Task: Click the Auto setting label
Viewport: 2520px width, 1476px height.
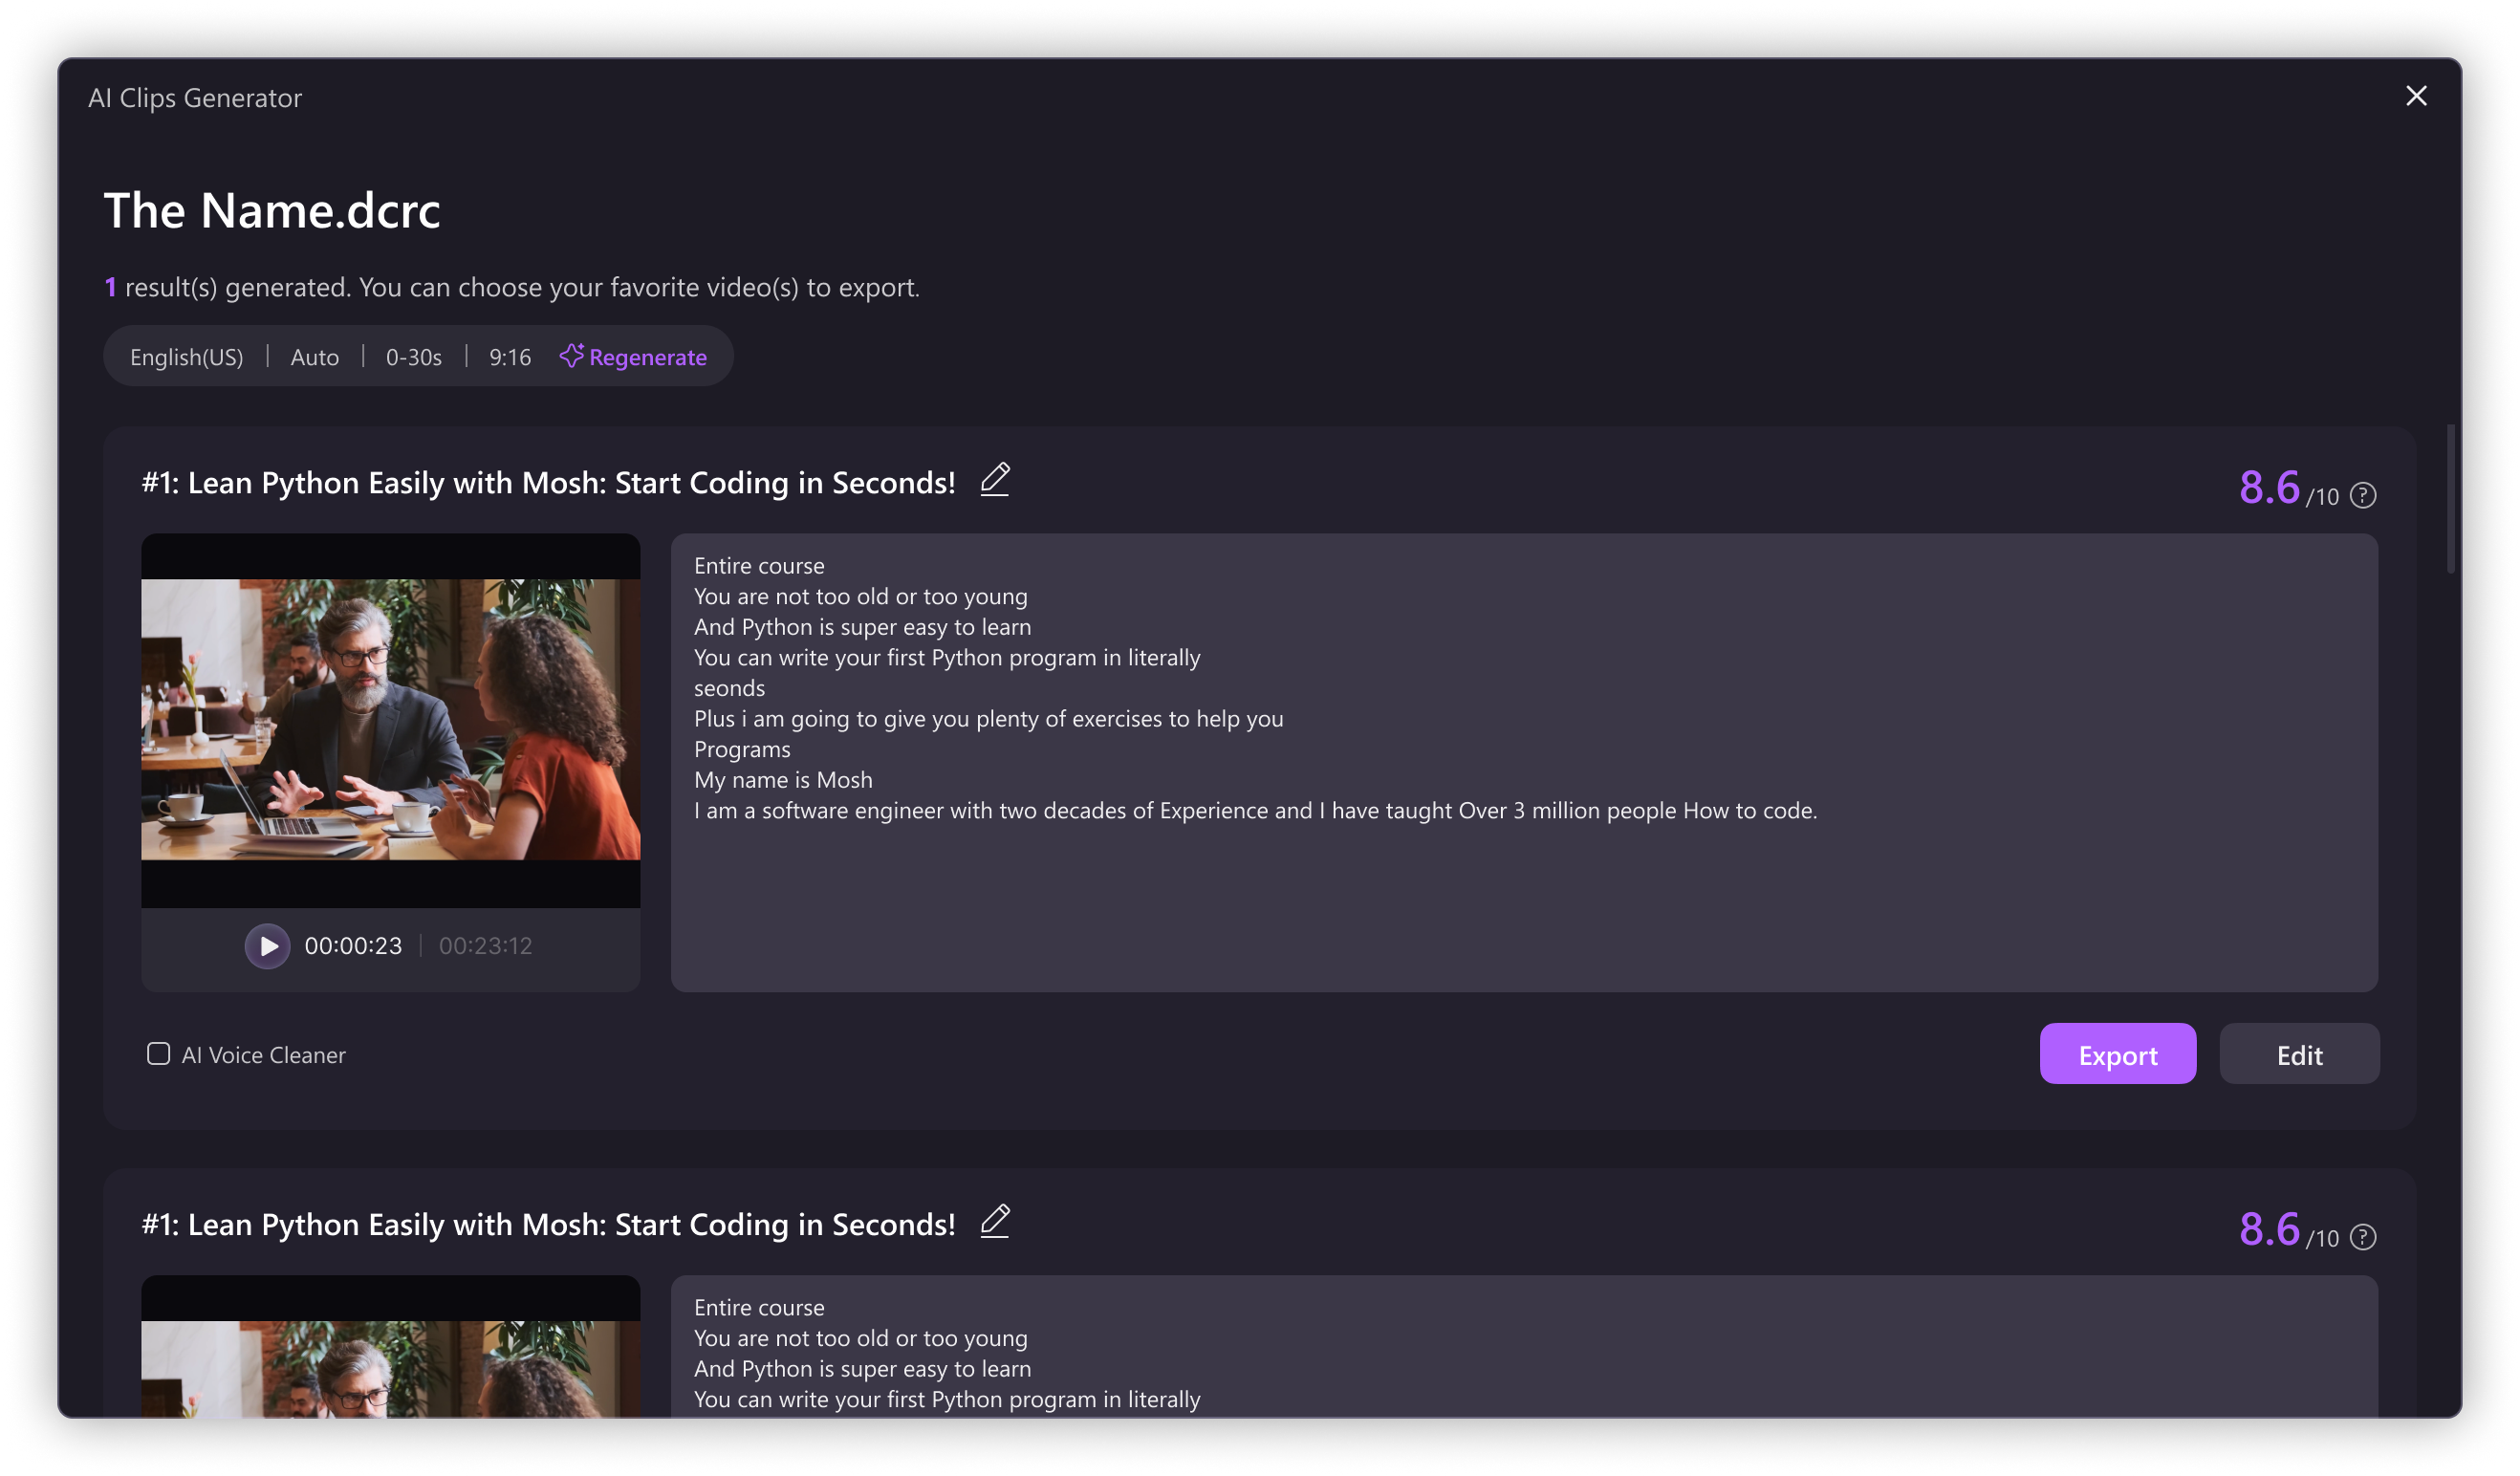Action: [x=314, y=357]
